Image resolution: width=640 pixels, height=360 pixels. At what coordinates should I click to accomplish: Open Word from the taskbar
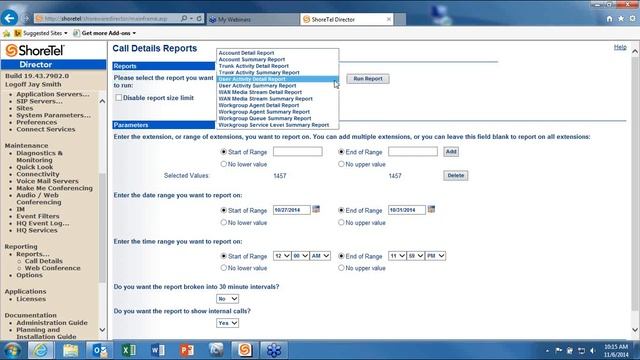pyautogui.click(x=158, y=350)
